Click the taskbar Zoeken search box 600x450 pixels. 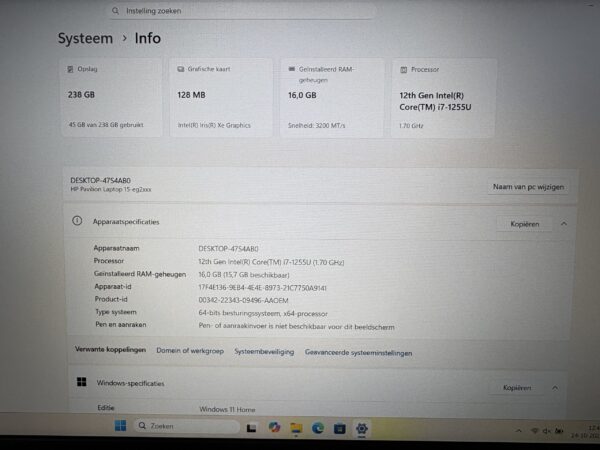[187, 426]
